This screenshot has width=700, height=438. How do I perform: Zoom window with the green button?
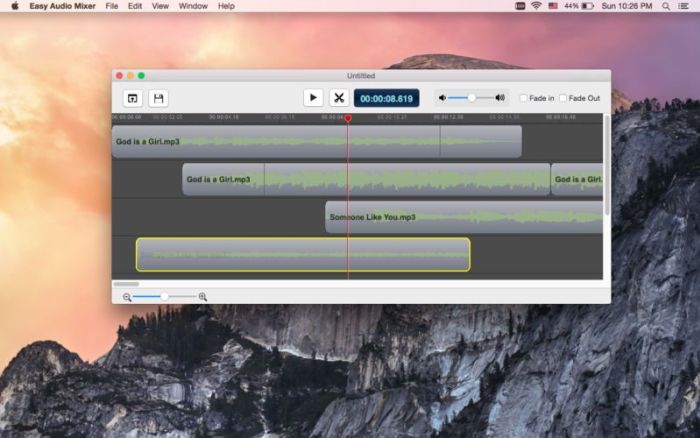click(x=142, y=76)
